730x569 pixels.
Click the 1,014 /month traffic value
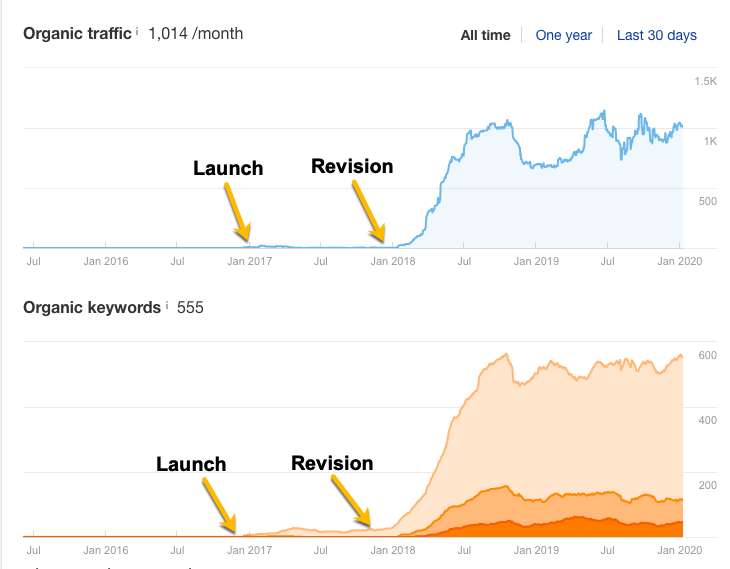(196, 33)
